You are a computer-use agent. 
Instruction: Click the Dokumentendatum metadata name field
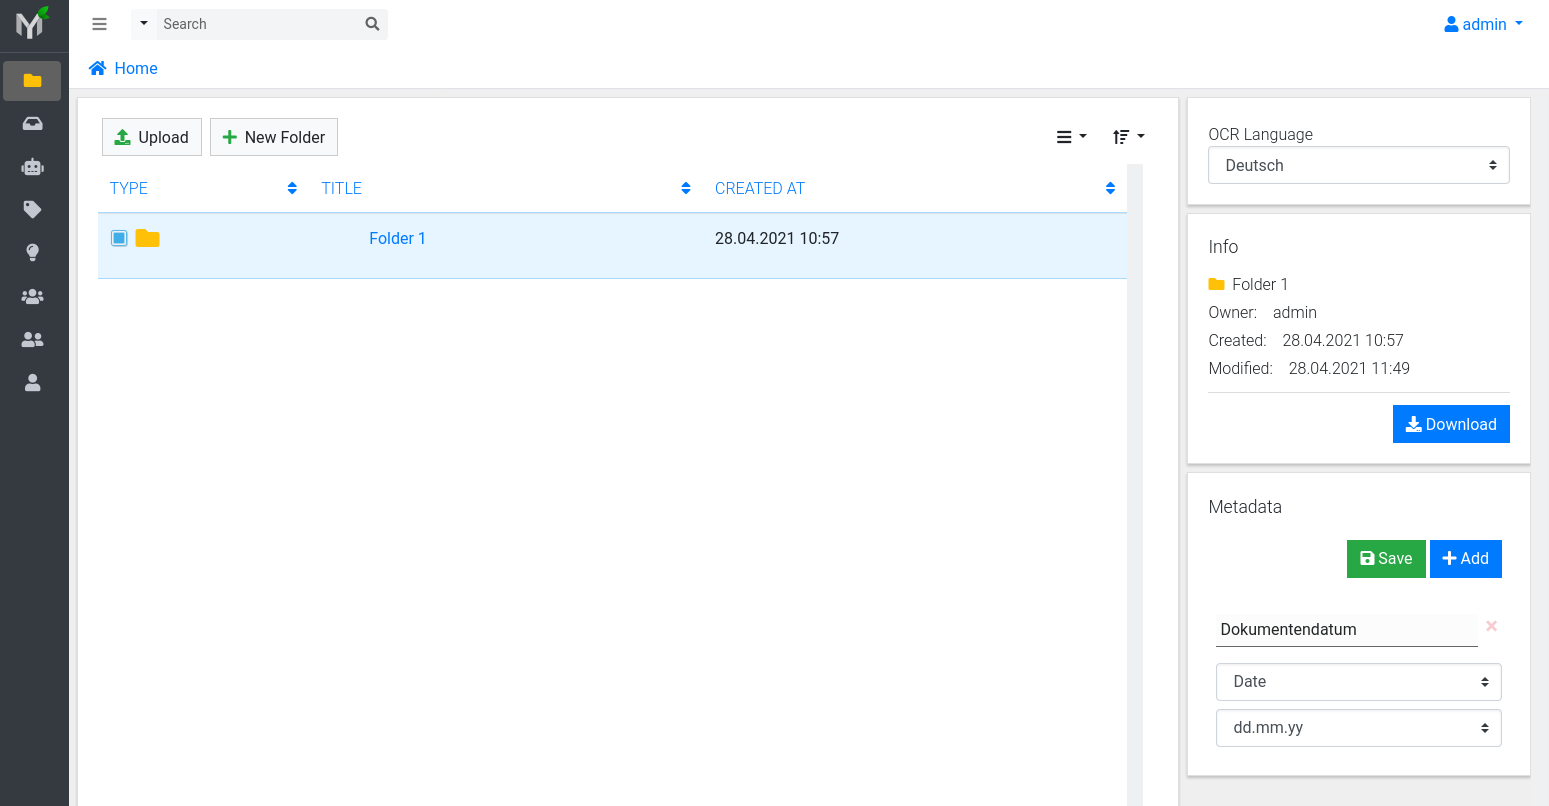1347,630
